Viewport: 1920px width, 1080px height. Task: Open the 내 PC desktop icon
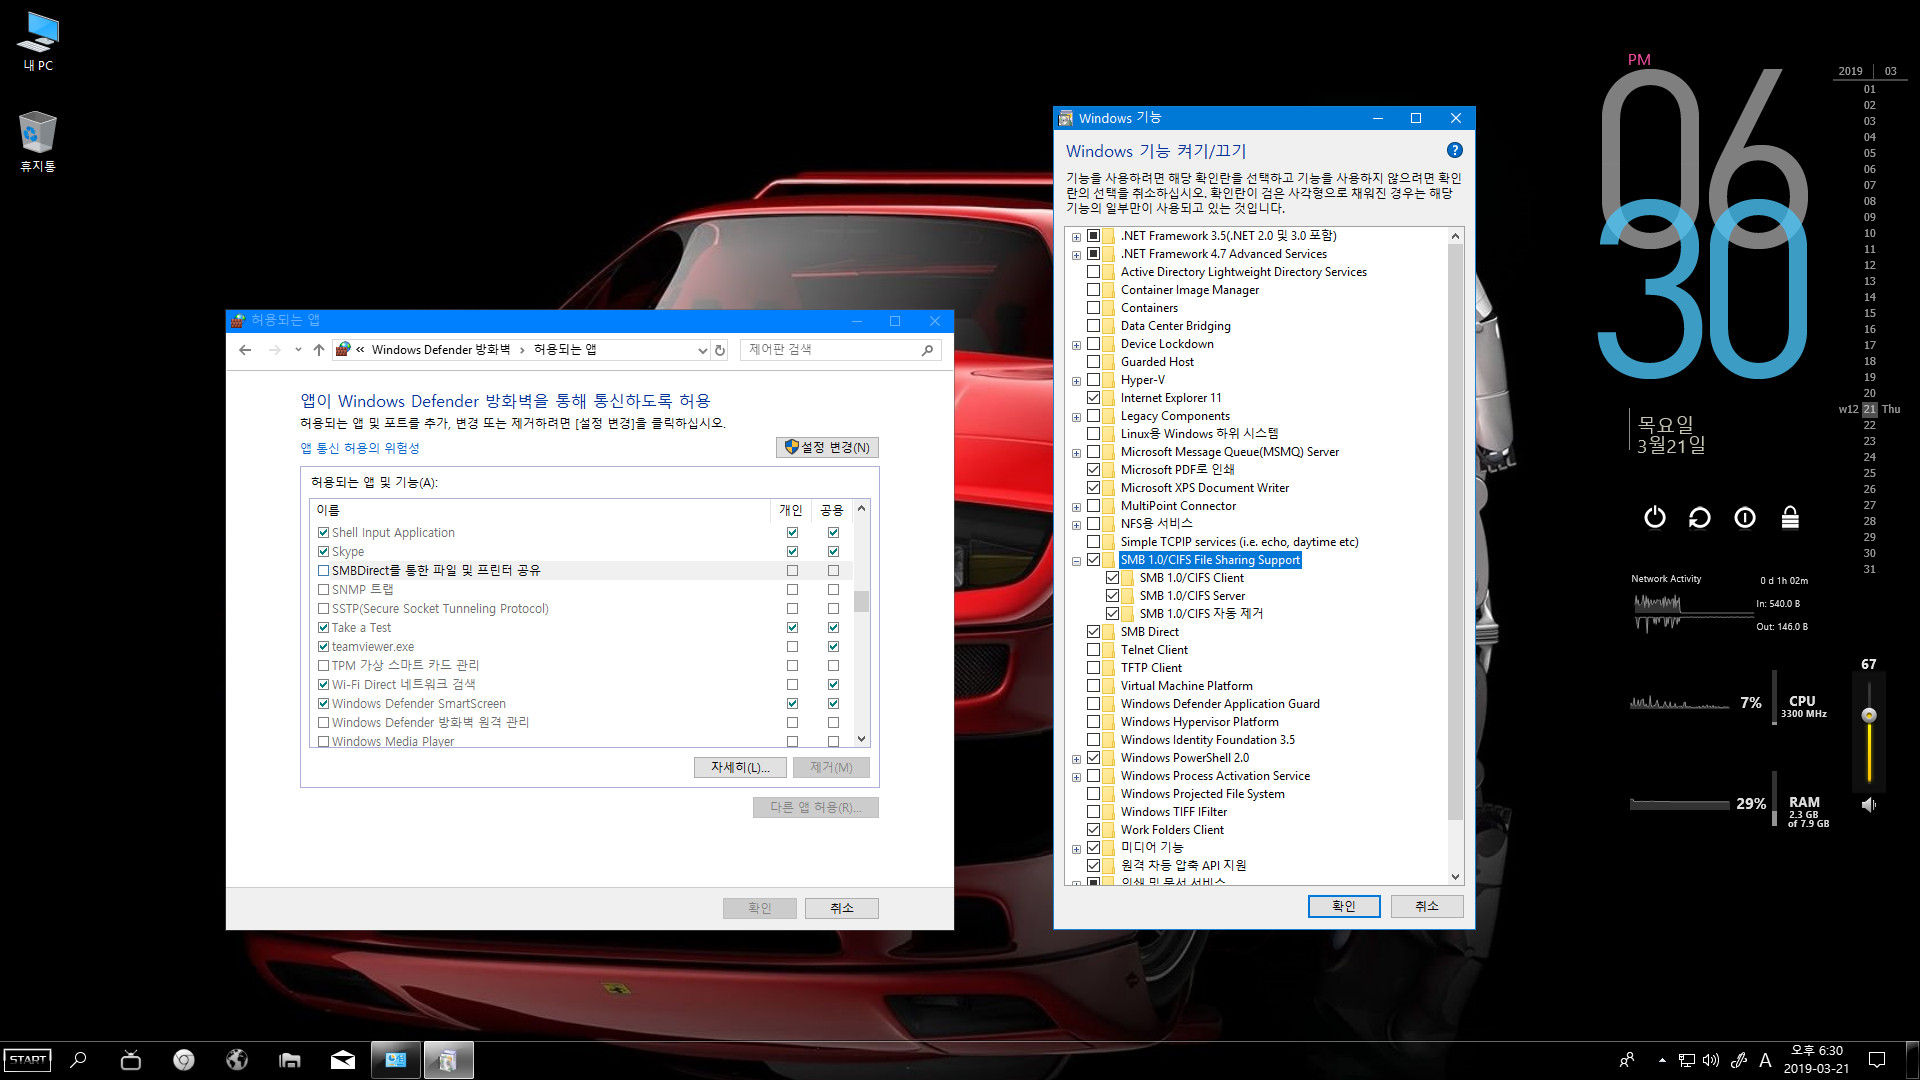(x=38, y=41)
